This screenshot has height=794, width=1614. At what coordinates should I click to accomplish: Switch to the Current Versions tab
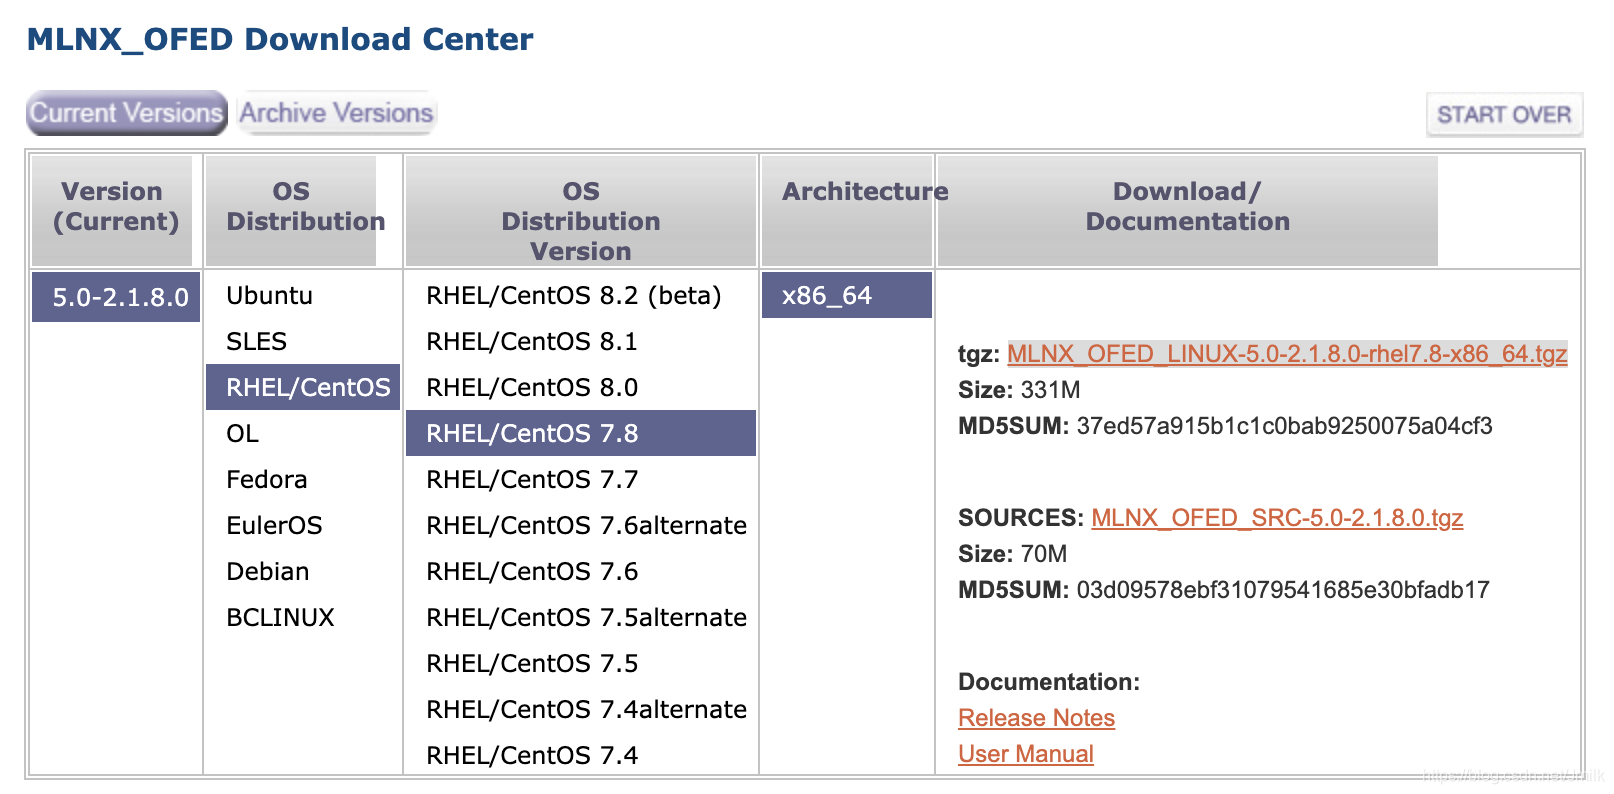pyautogui.click(x=126, y=113)
